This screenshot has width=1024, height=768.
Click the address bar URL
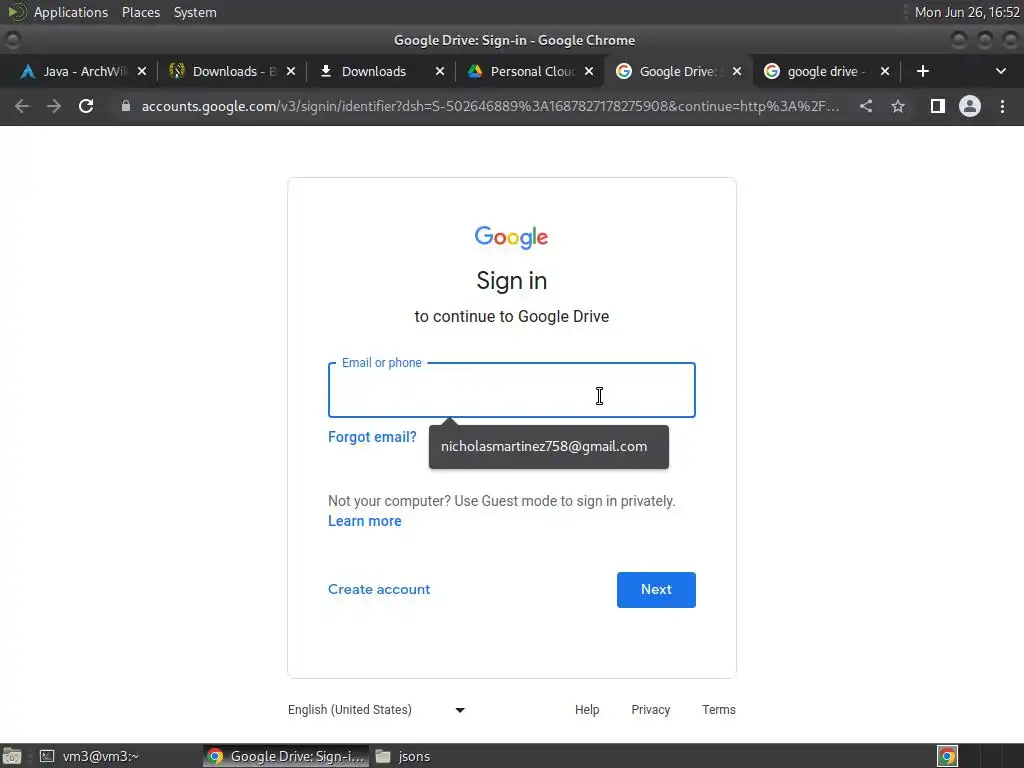coord(490,106)
